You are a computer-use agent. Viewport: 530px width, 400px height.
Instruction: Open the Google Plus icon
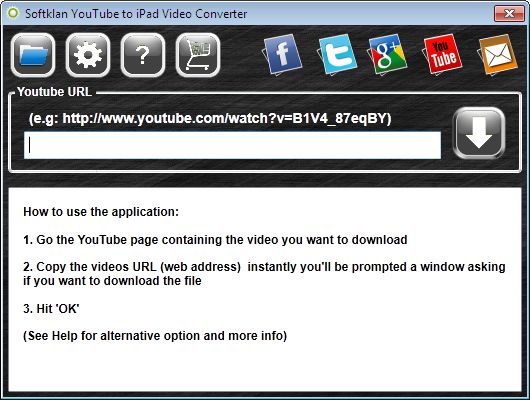coord(387,54)
